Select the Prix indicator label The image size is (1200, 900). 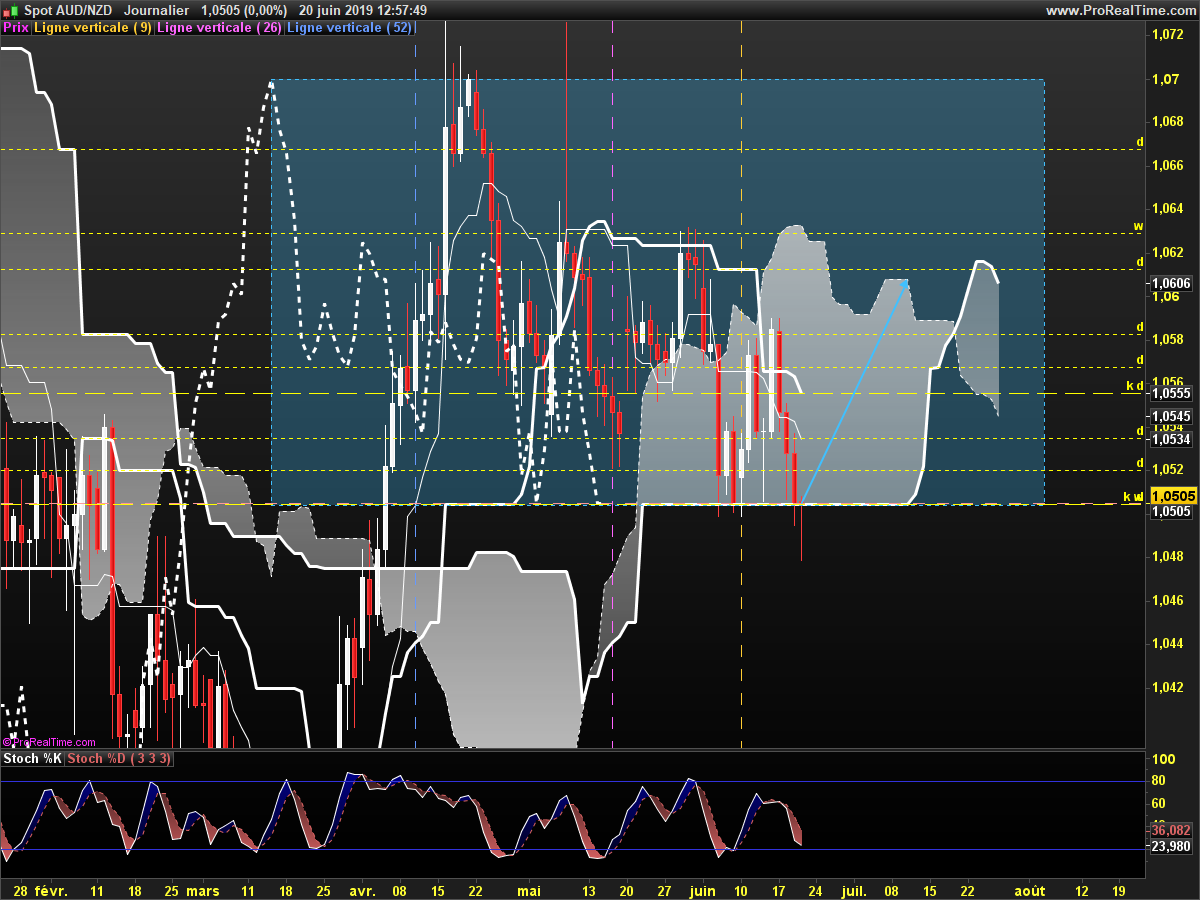click(x=16, y=28)
